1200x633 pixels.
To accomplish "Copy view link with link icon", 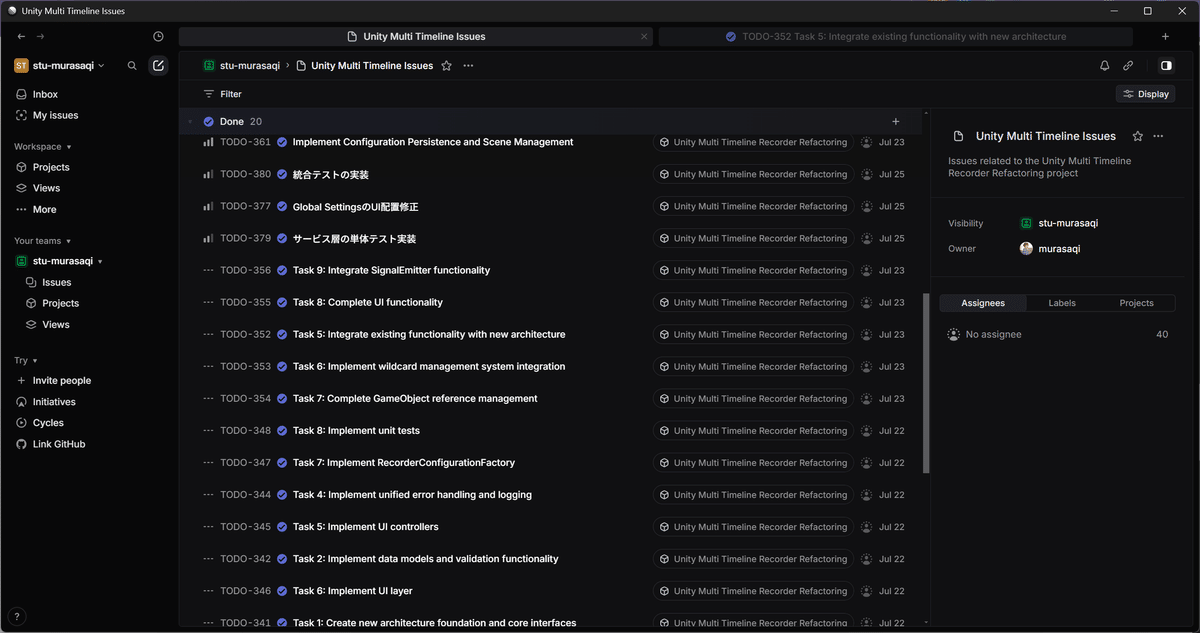I will (1128, 66).
